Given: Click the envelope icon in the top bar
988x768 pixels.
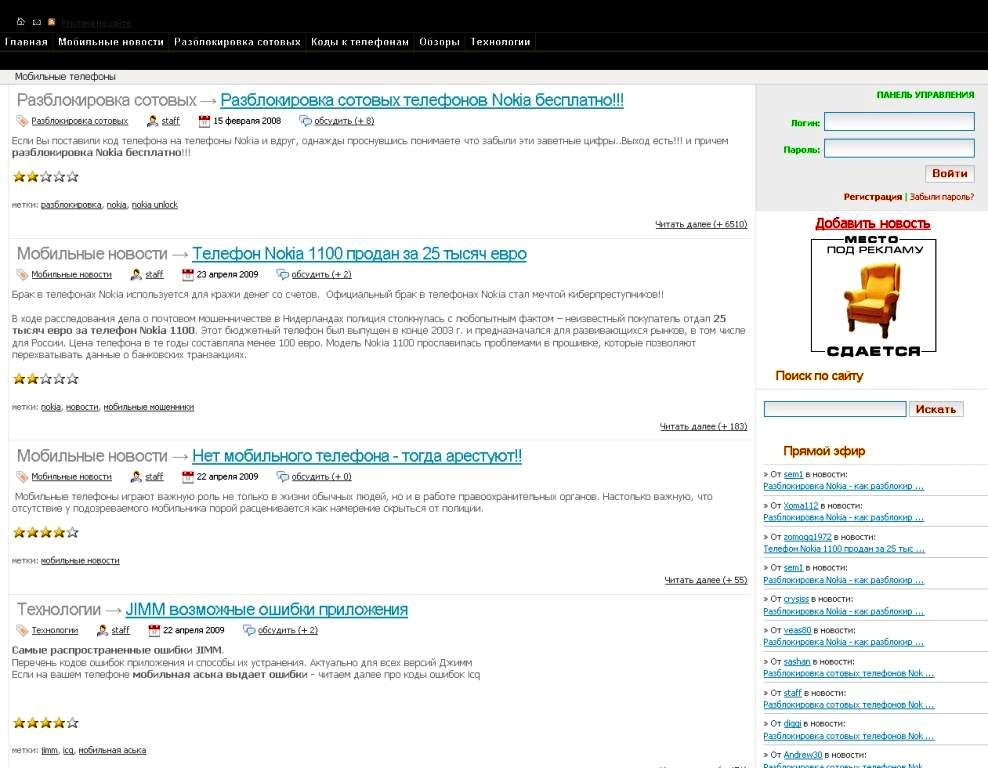Looking at the screenshot, I should [37, 22].
